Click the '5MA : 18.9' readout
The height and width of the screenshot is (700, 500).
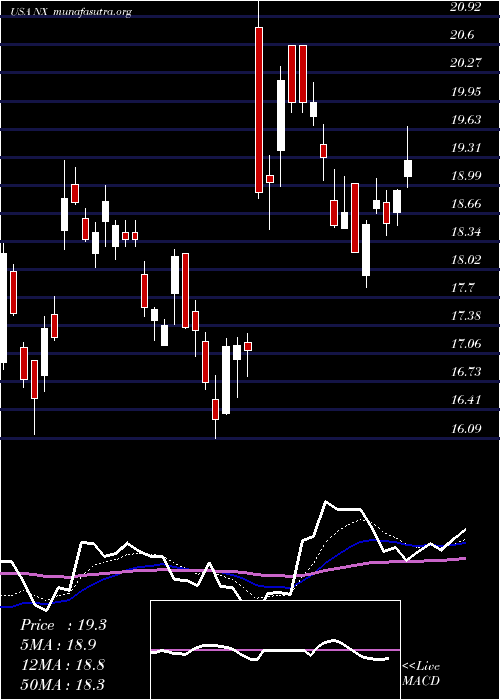[58, 645]
